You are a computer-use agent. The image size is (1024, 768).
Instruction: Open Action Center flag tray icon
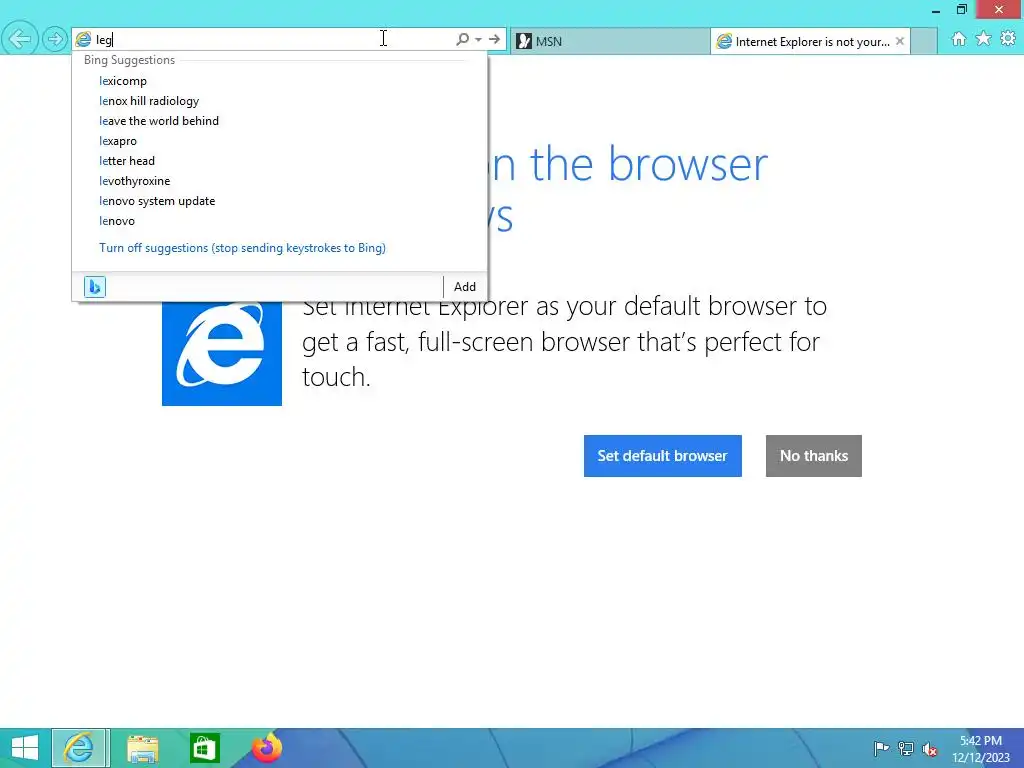point(881,748)
